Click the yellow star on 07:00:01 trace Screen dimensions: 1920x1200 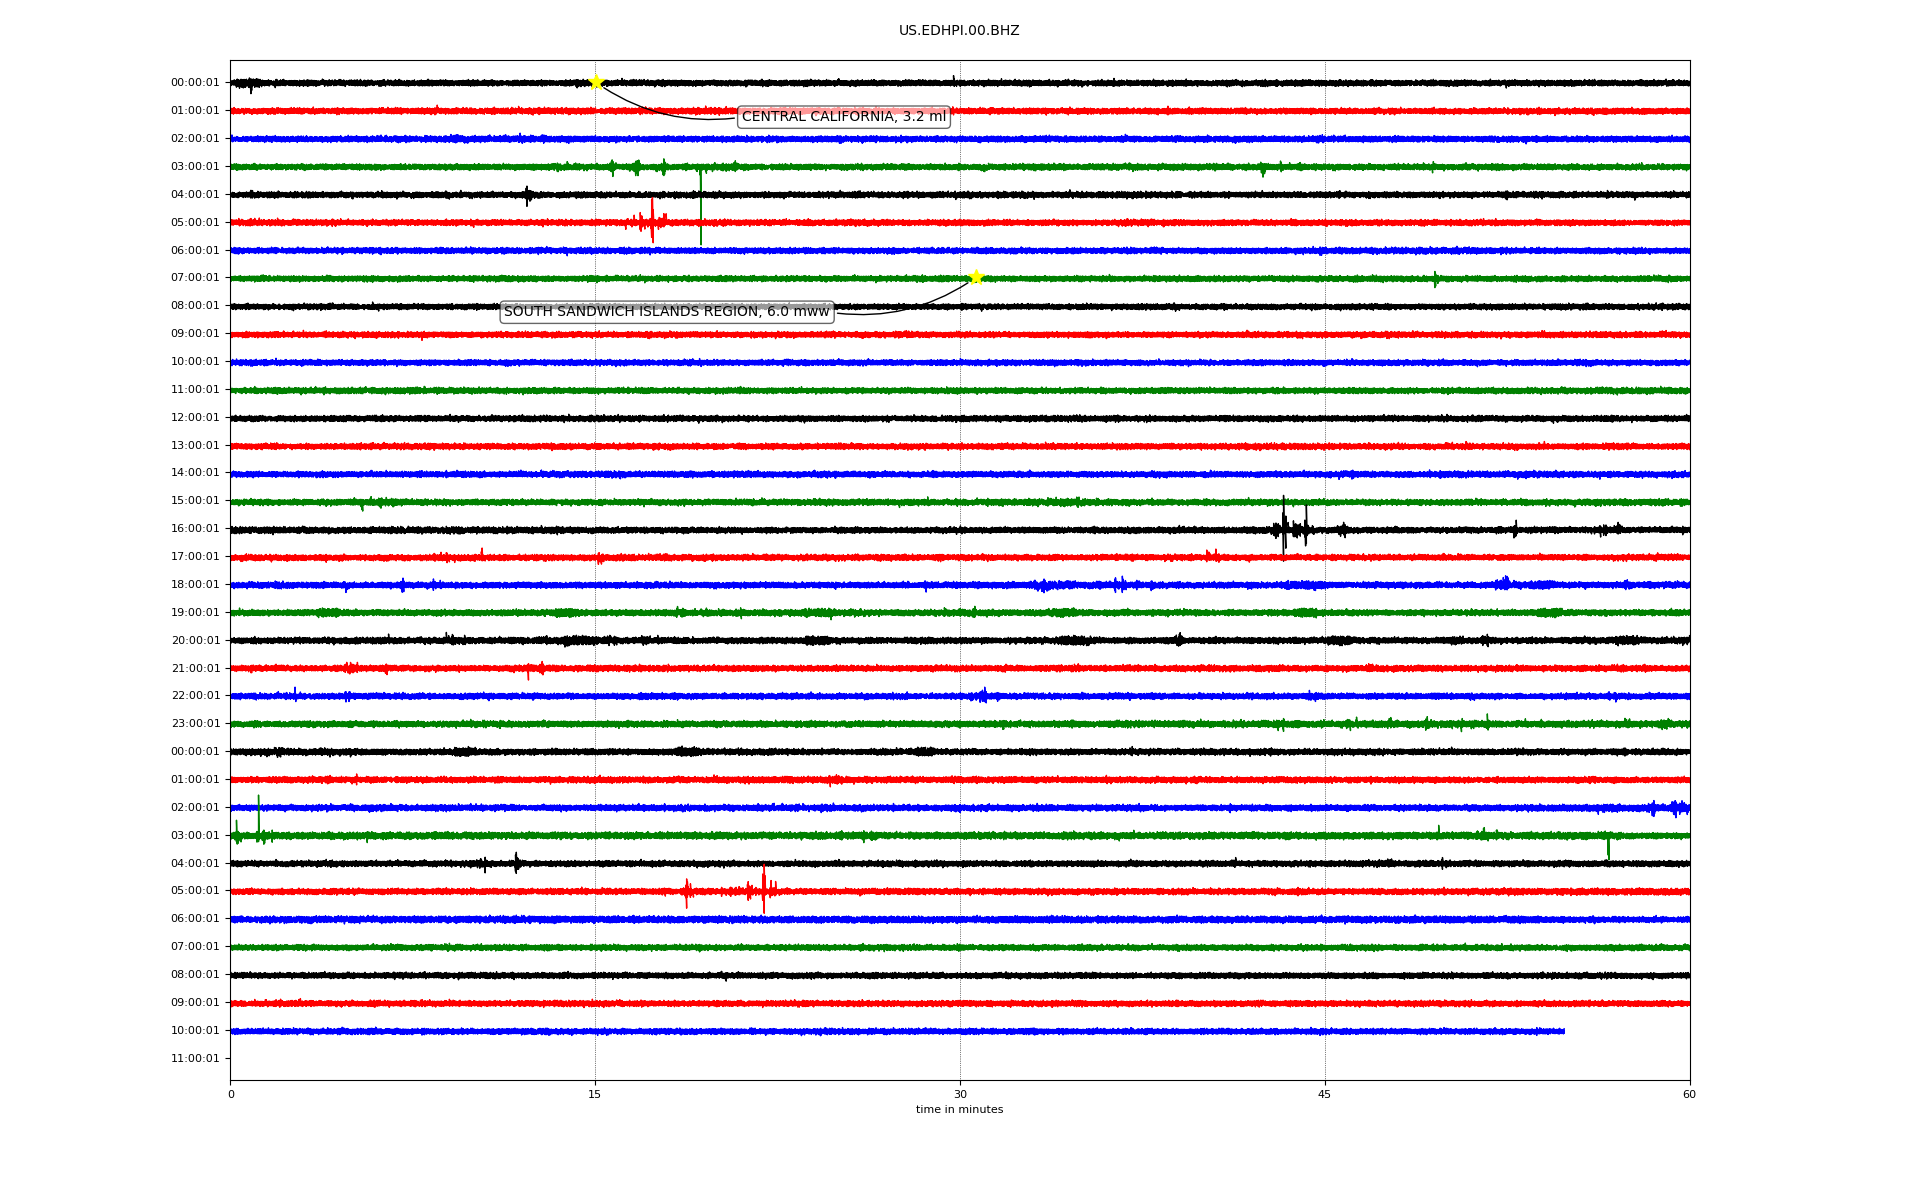tap(976, 277)
